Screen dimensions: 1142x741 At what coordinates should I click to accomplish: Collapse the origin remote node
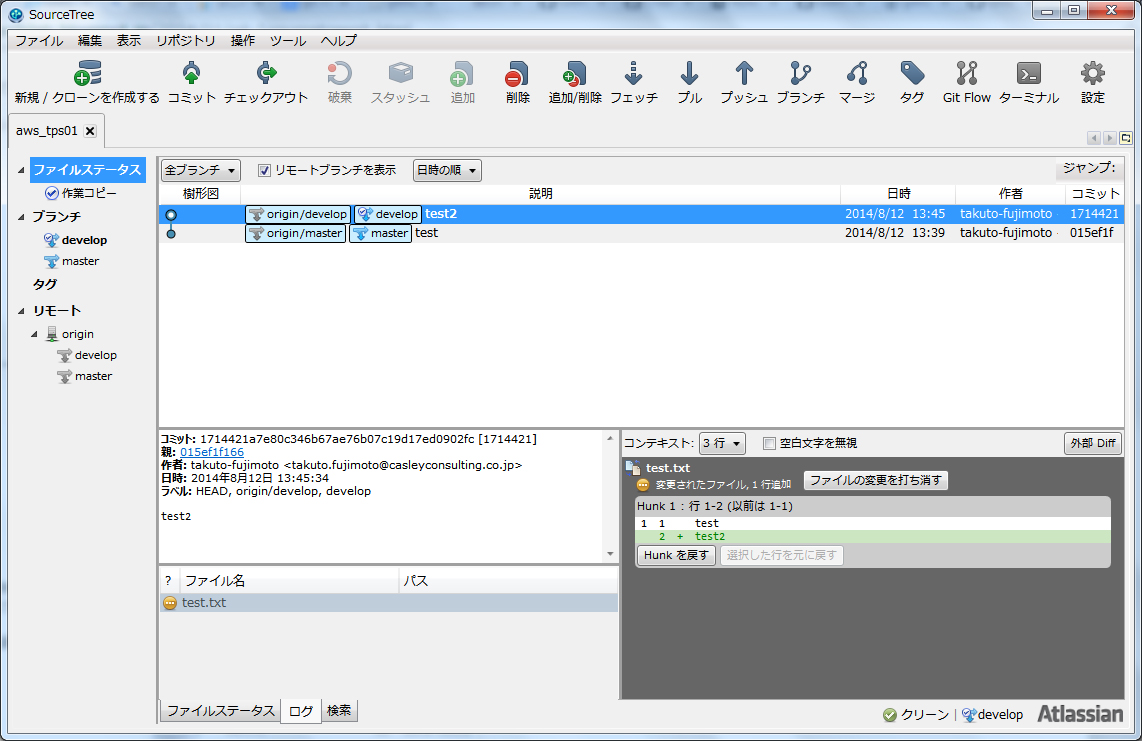(34, 334)
